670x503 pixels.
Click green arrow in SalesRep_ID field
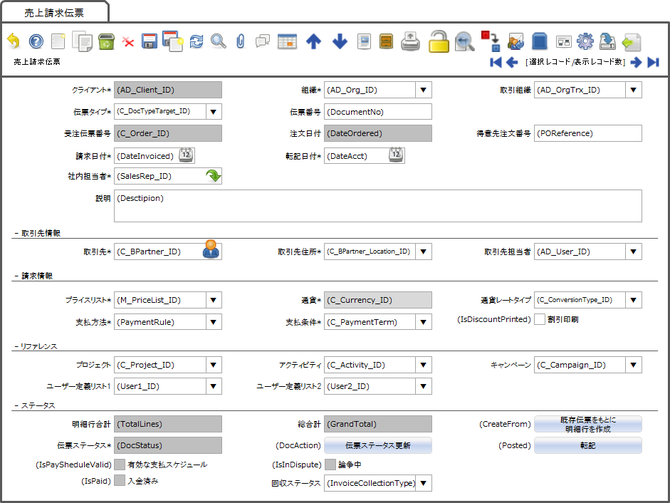point(213,176)
